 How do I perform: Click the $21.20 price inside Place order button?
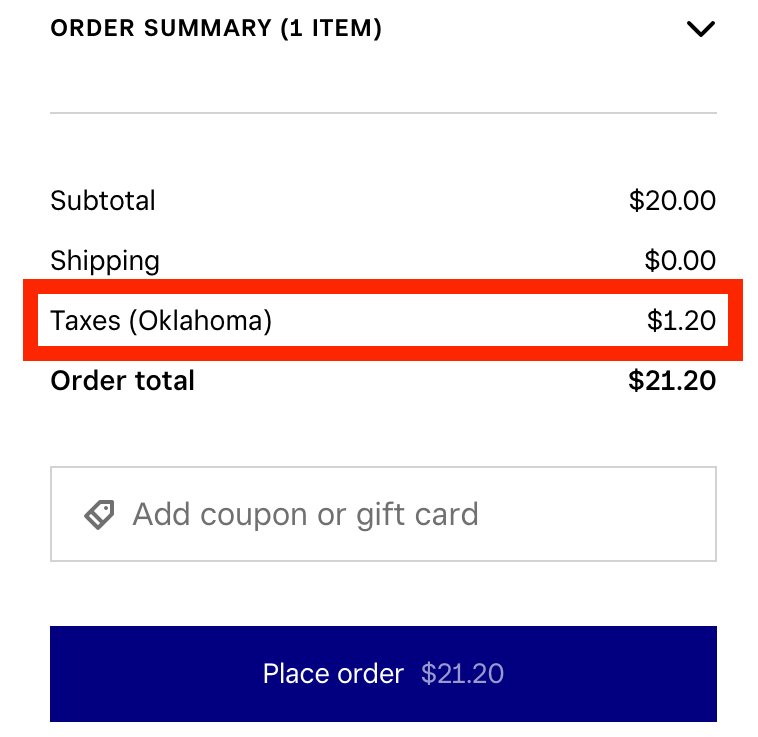click(x=462, y=674)
